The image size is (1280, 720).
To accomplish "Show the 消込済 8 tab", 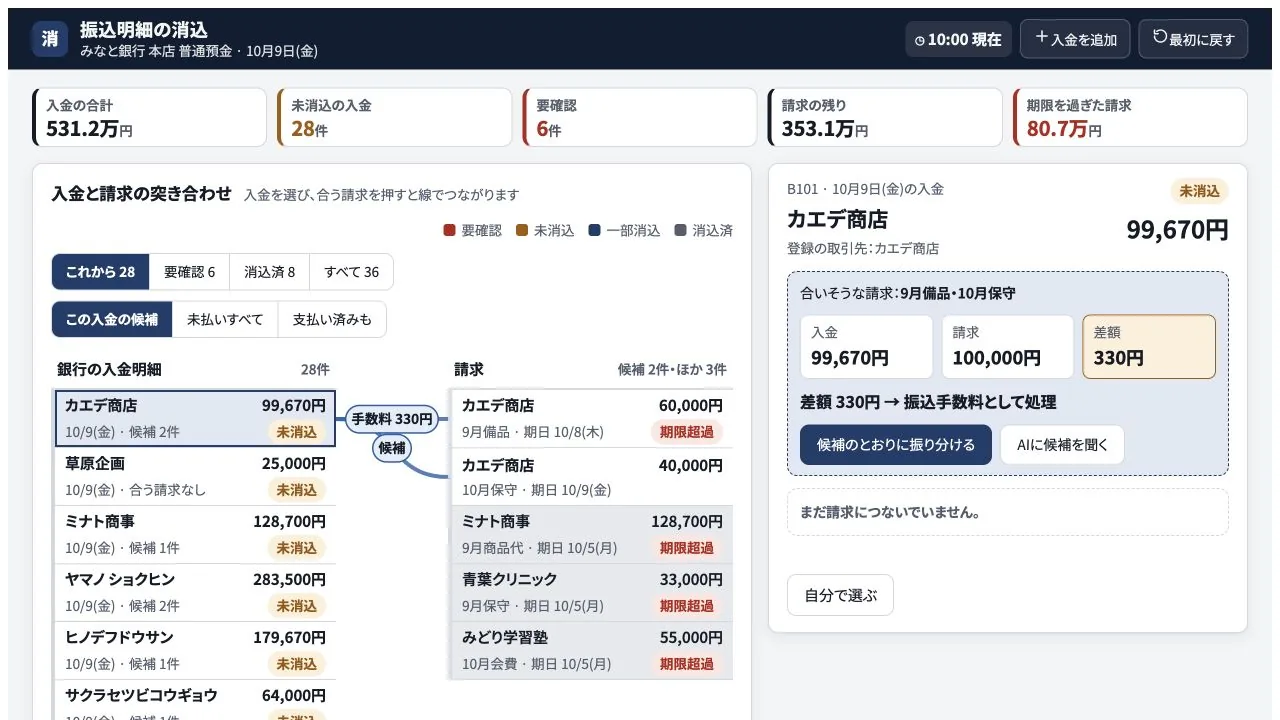I will (270, 272).
